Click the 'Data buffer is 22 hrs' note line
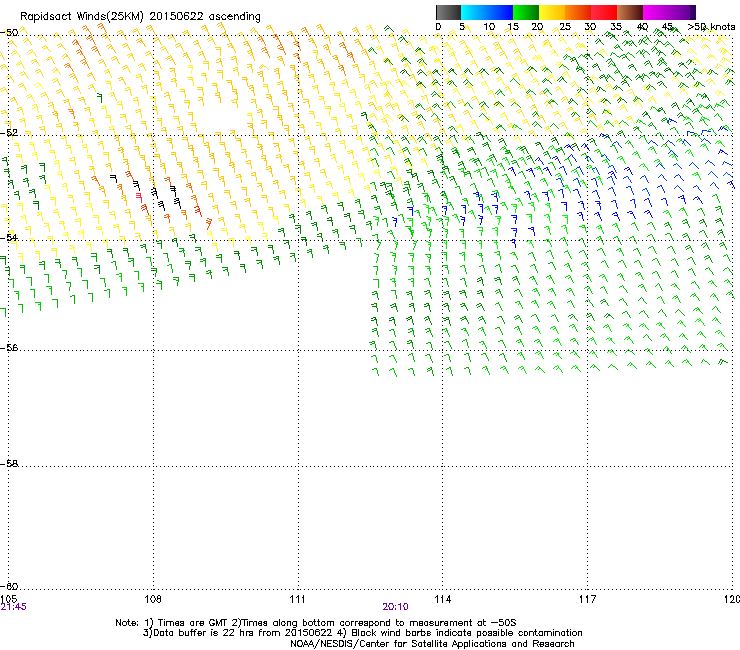This screenshot has width=740, height=650. [362, 633]
